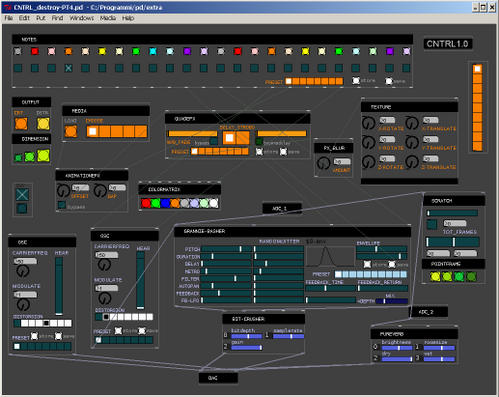This screenshot has height=397, width=499.
Task: Toggle the large X-marked box below DIMENSION
Action: pyautogui.click(x=22, y=194)
